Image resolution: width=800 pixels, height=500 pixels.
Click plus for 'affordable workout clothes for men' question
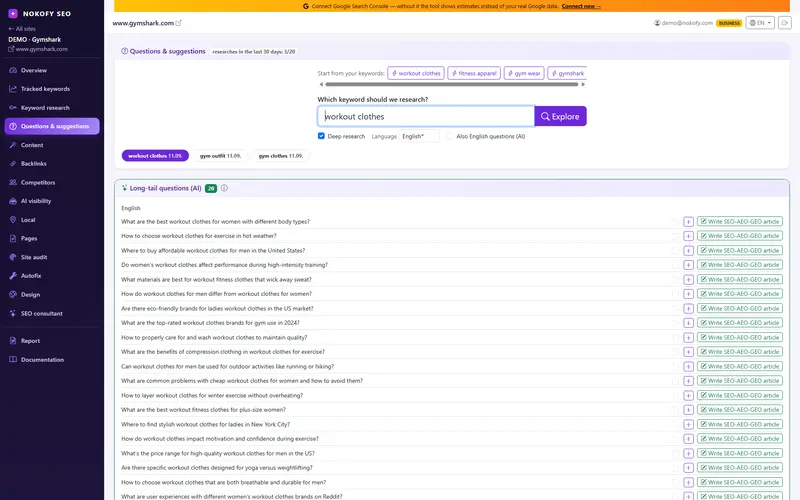click(688, 251)
